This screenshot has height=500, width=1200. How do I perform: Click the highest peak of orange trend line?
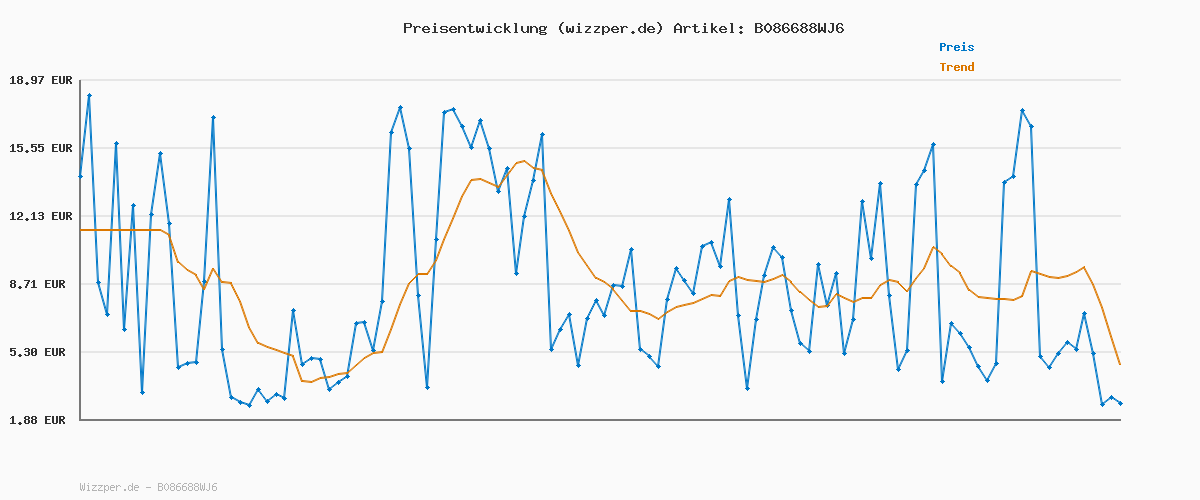(x=524, y=161)
